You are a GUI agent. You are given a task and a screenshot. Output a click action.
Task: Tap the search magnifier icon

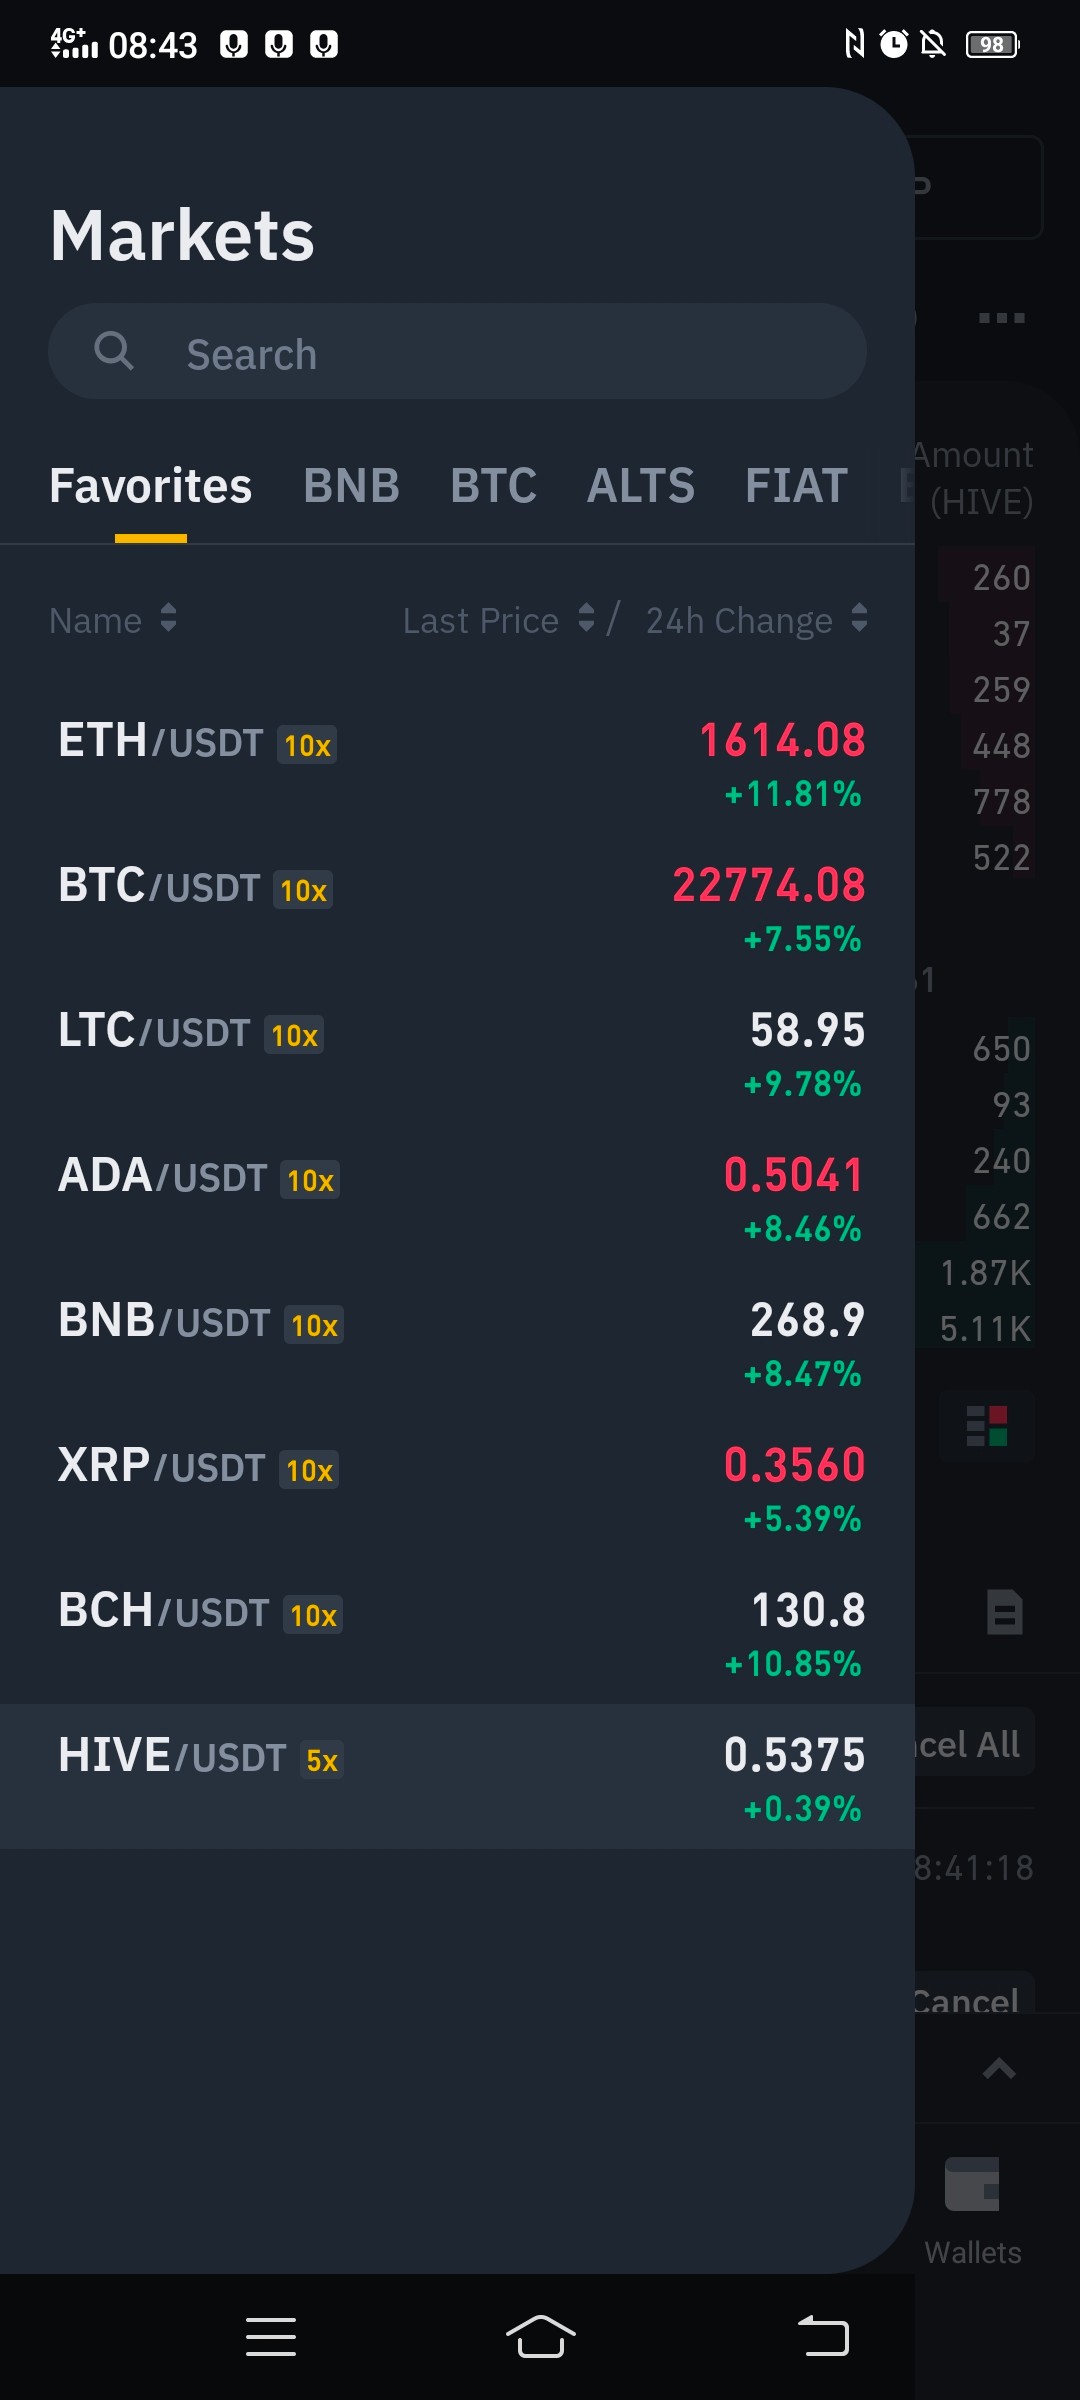113,351
